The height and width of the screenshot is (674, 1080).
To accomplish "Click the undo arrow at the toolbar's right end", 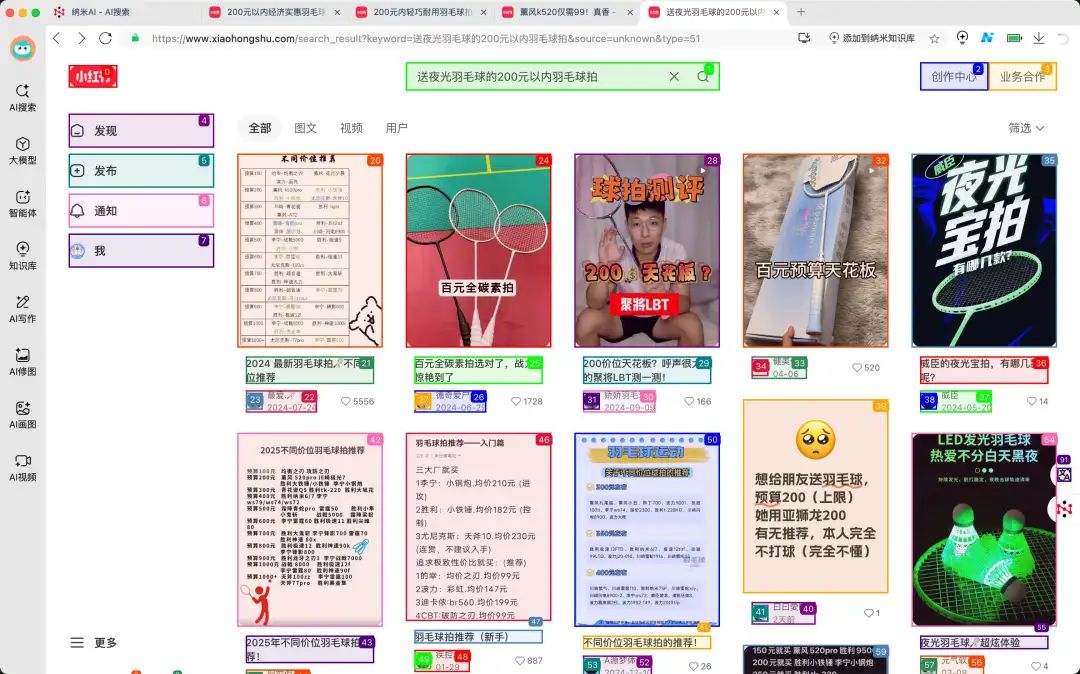I will point(1063,39).
